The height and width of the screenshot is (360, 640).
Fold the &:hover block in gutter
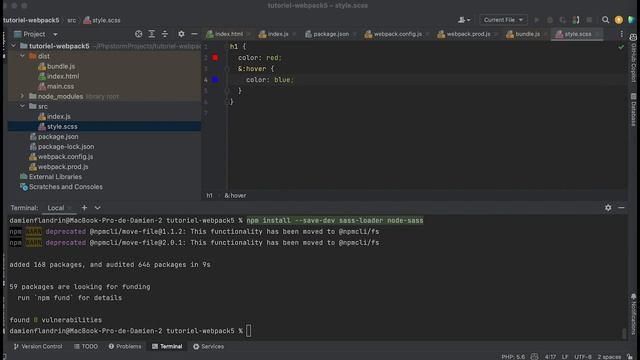pyautogui.click(x=227, y=69)
